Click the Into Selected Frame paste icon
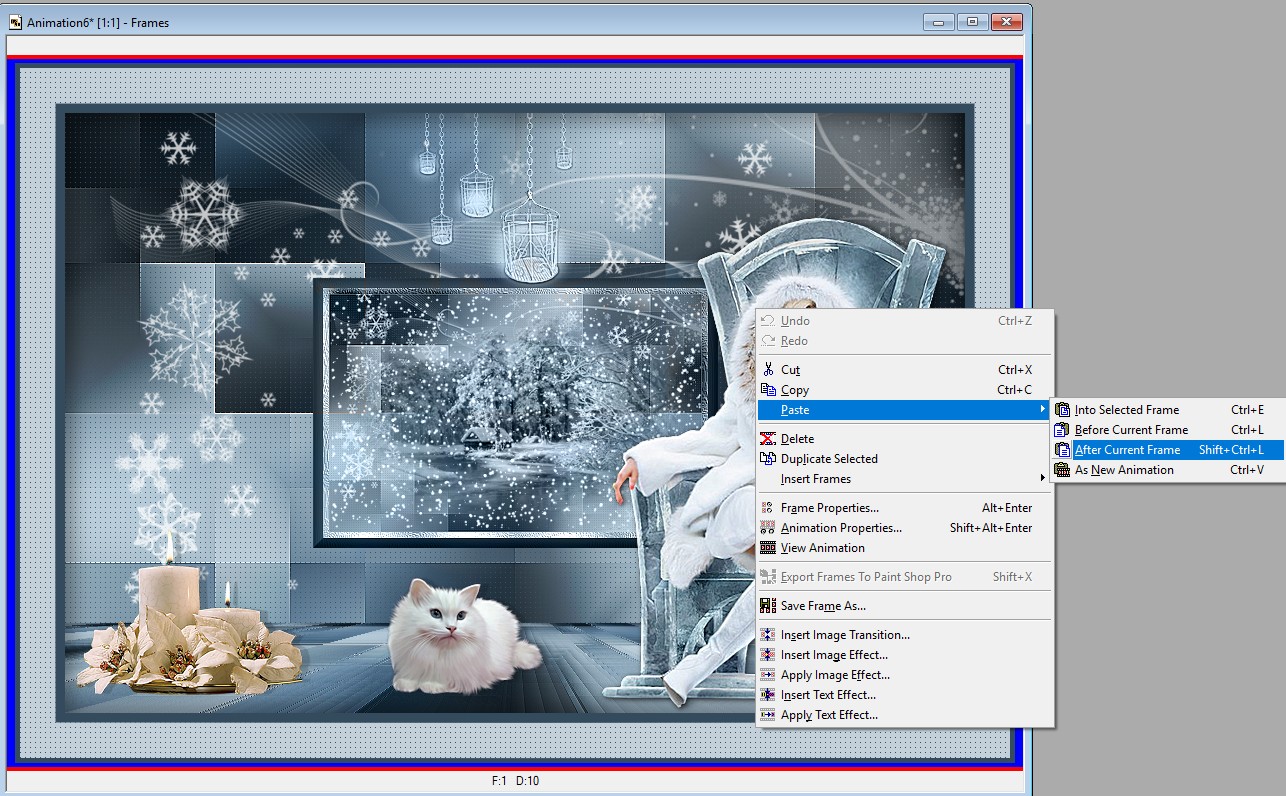Screen dimensions: 1286x796 (x=1062, y=410)
